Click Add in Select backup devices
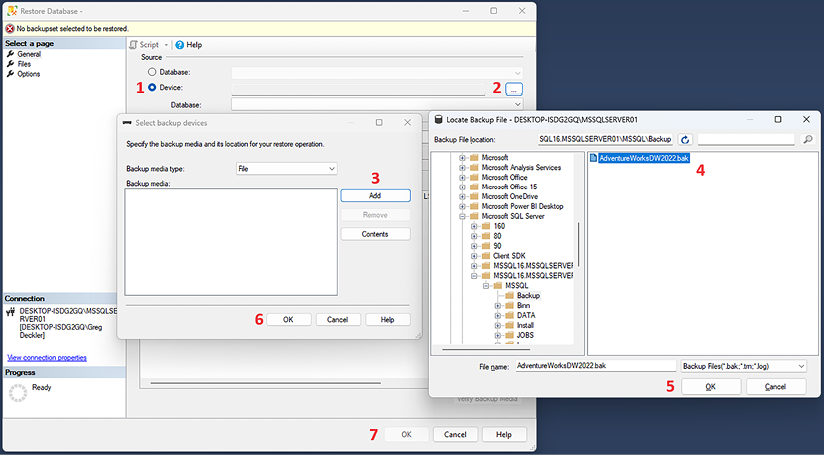 [375, 195]
